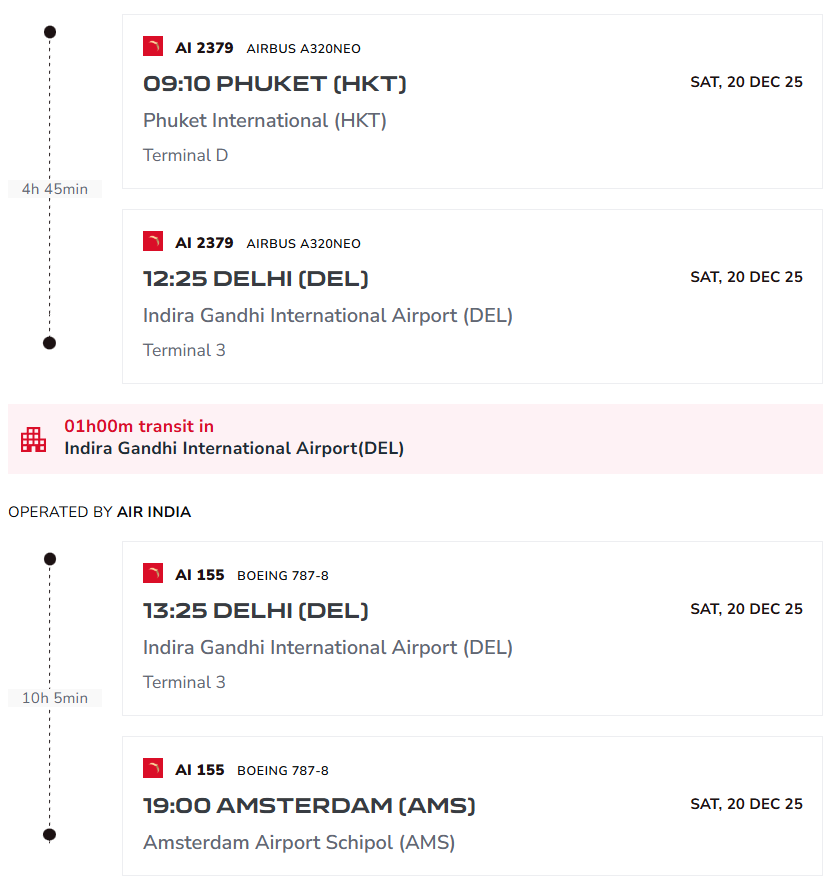832x889 pixels.
Task: Click the 09:10 PHUKET (HKT) heading
Action: (275, 84)
